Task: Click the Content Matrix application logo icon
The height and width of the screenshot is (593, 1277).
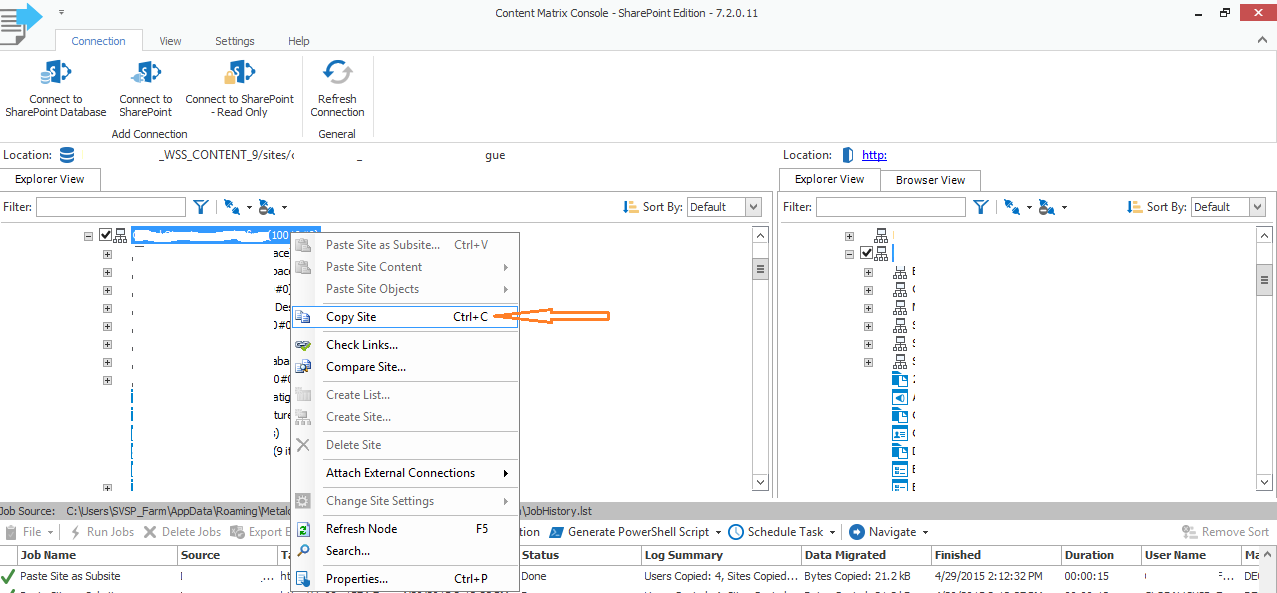Action: pyautogui.click(x=22, y=22)
